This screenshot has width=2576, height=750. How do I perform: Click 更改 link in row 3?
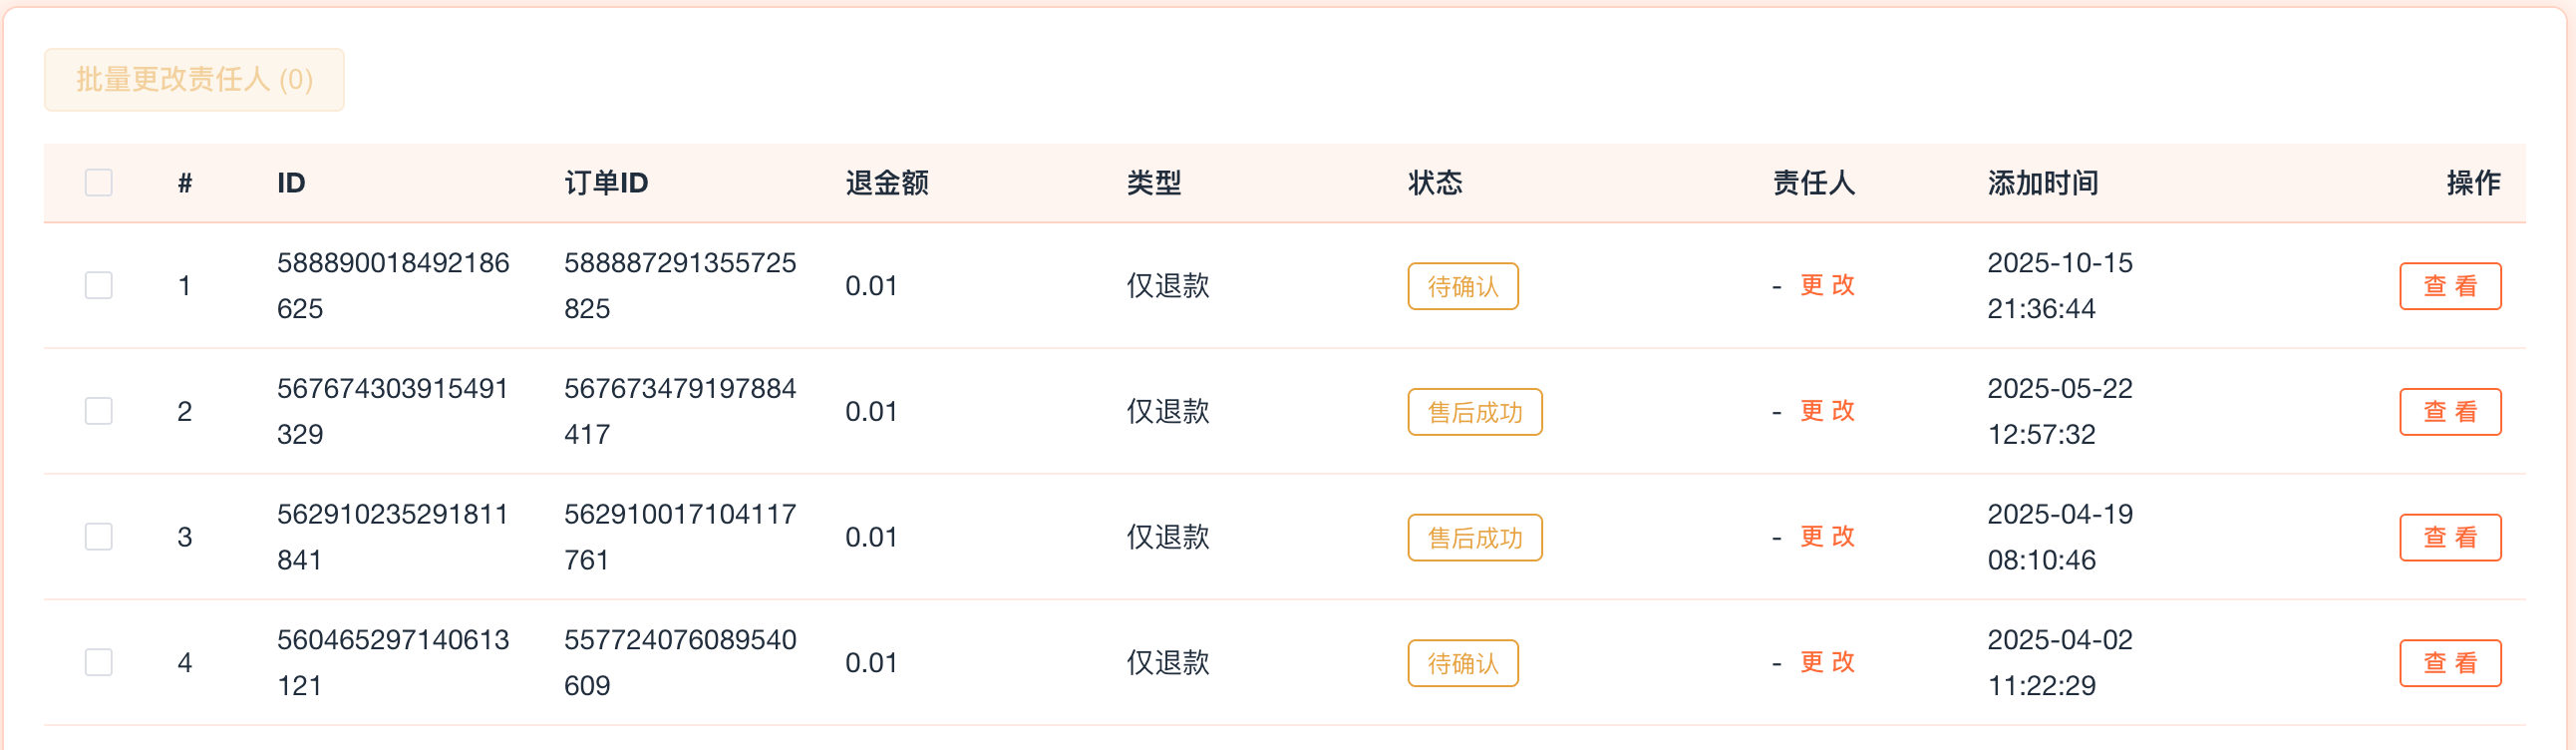(1827, 537)
